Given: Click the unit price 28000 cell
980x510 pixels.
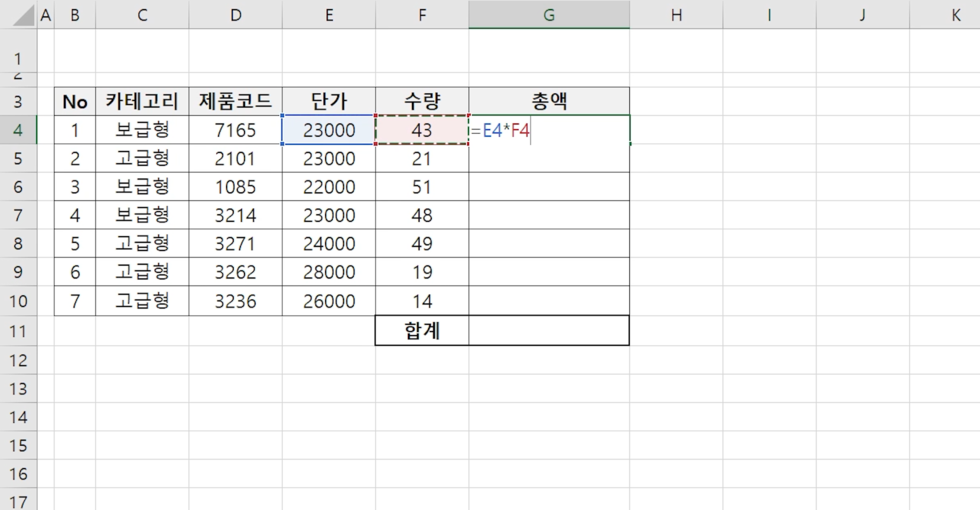Looking at the screenshot, I should [x=328, y=272].
